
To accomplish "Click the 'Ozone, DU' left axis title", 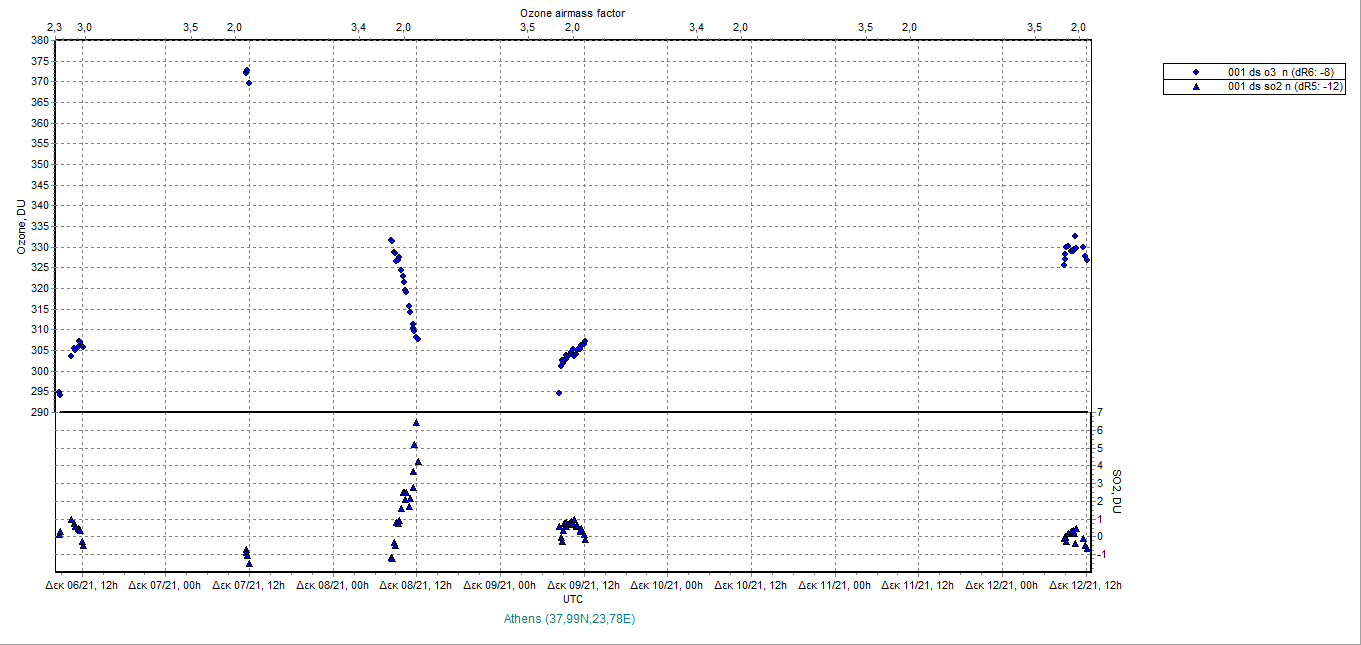I will tap(20, 226).
